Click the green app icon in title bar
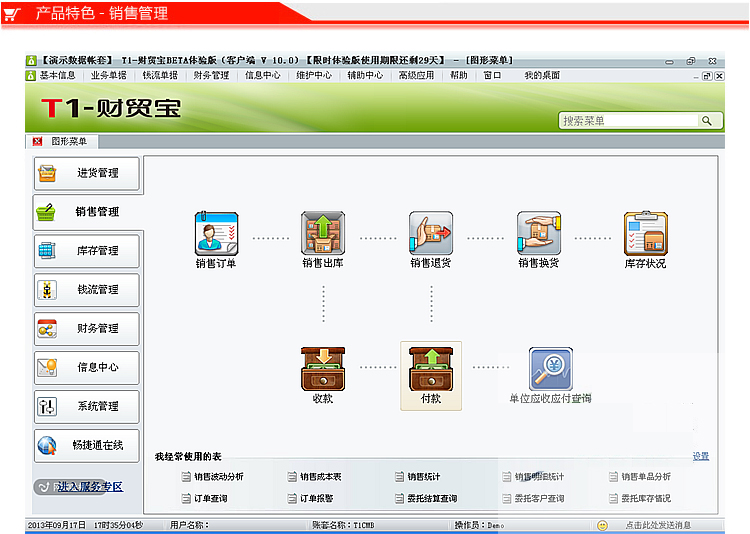The width and height of the screenshot is (750, 534). click(31, 61)
